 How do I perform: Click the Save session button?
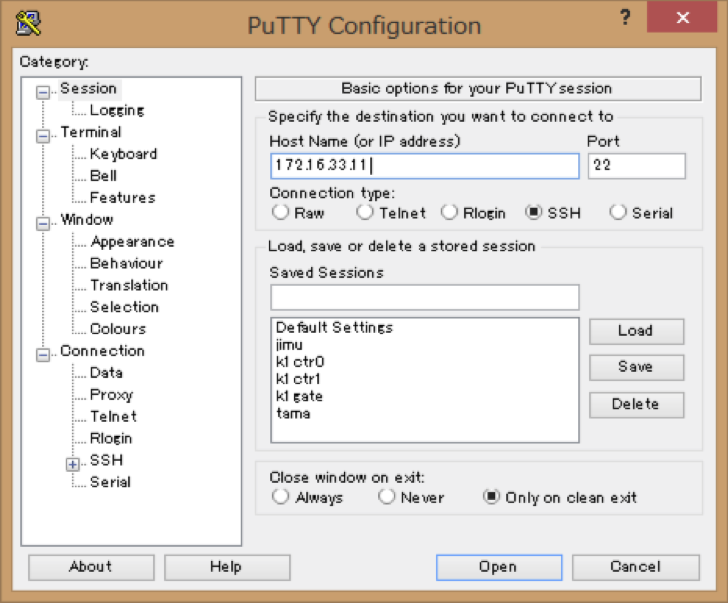(x=636, y=367)
